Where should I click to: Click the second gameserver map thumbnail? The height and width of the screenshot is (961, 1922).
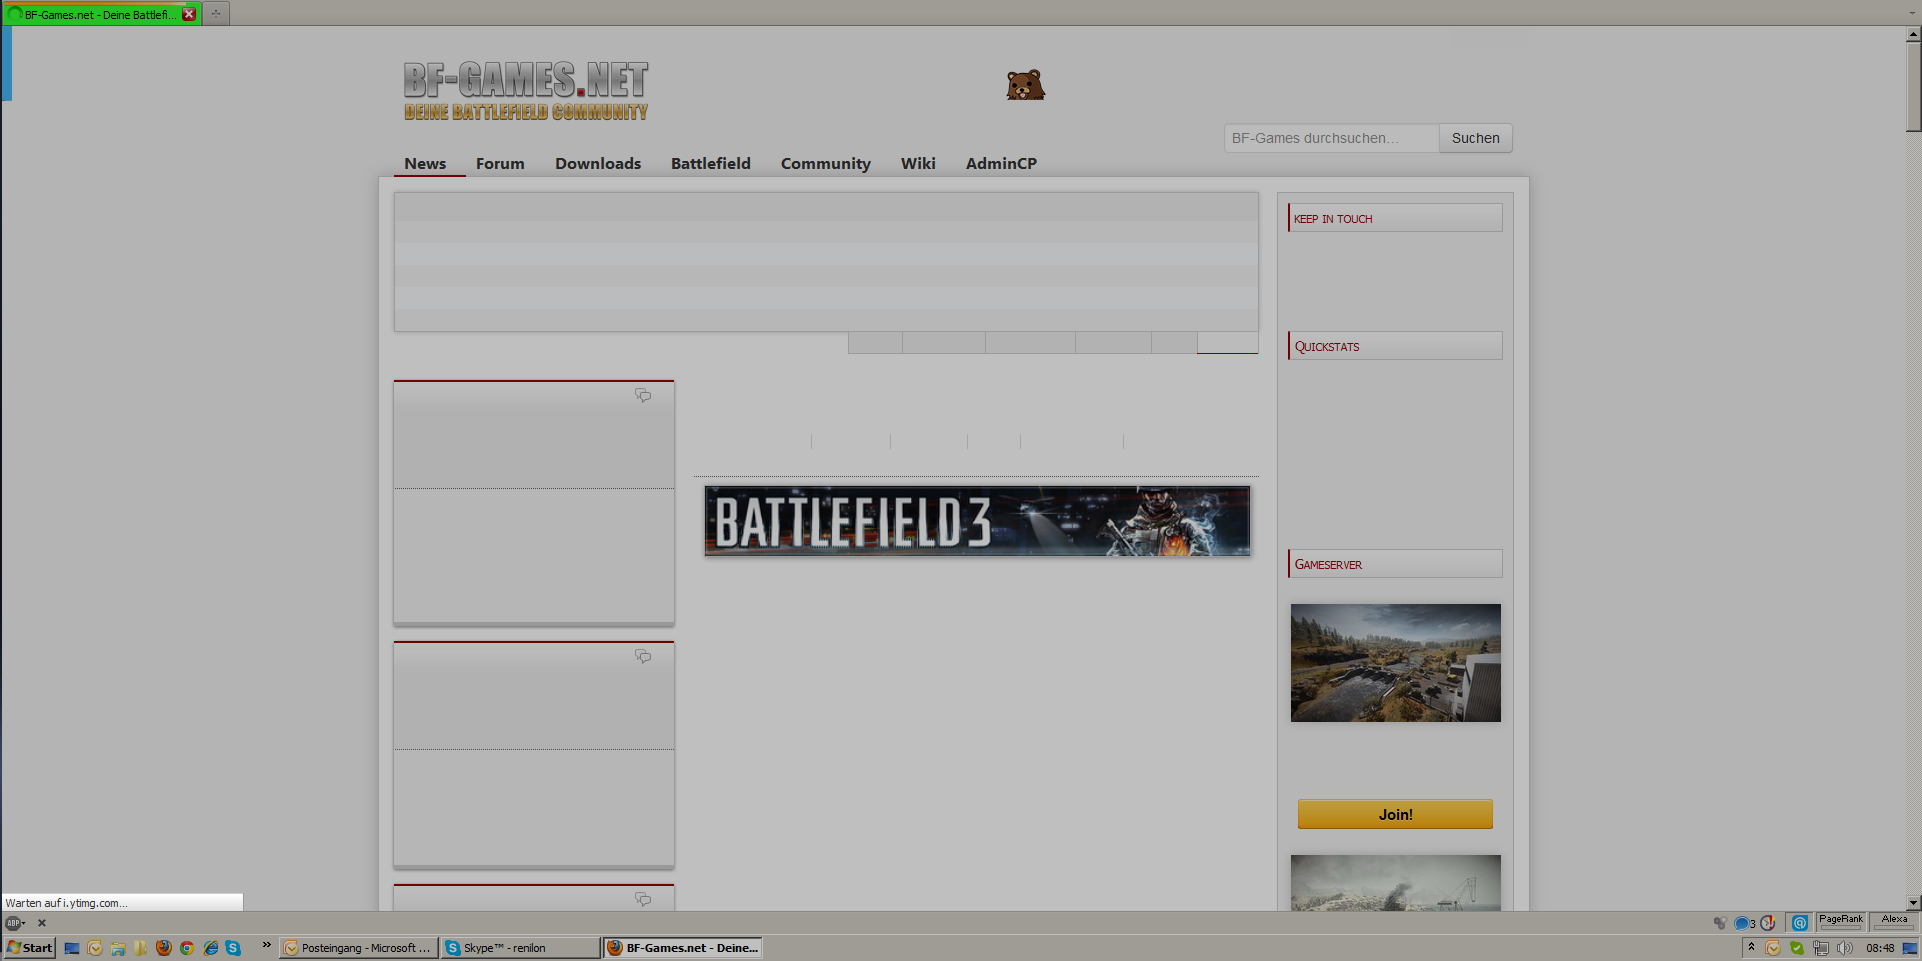pyautogui.click(x=1395, y=882)
